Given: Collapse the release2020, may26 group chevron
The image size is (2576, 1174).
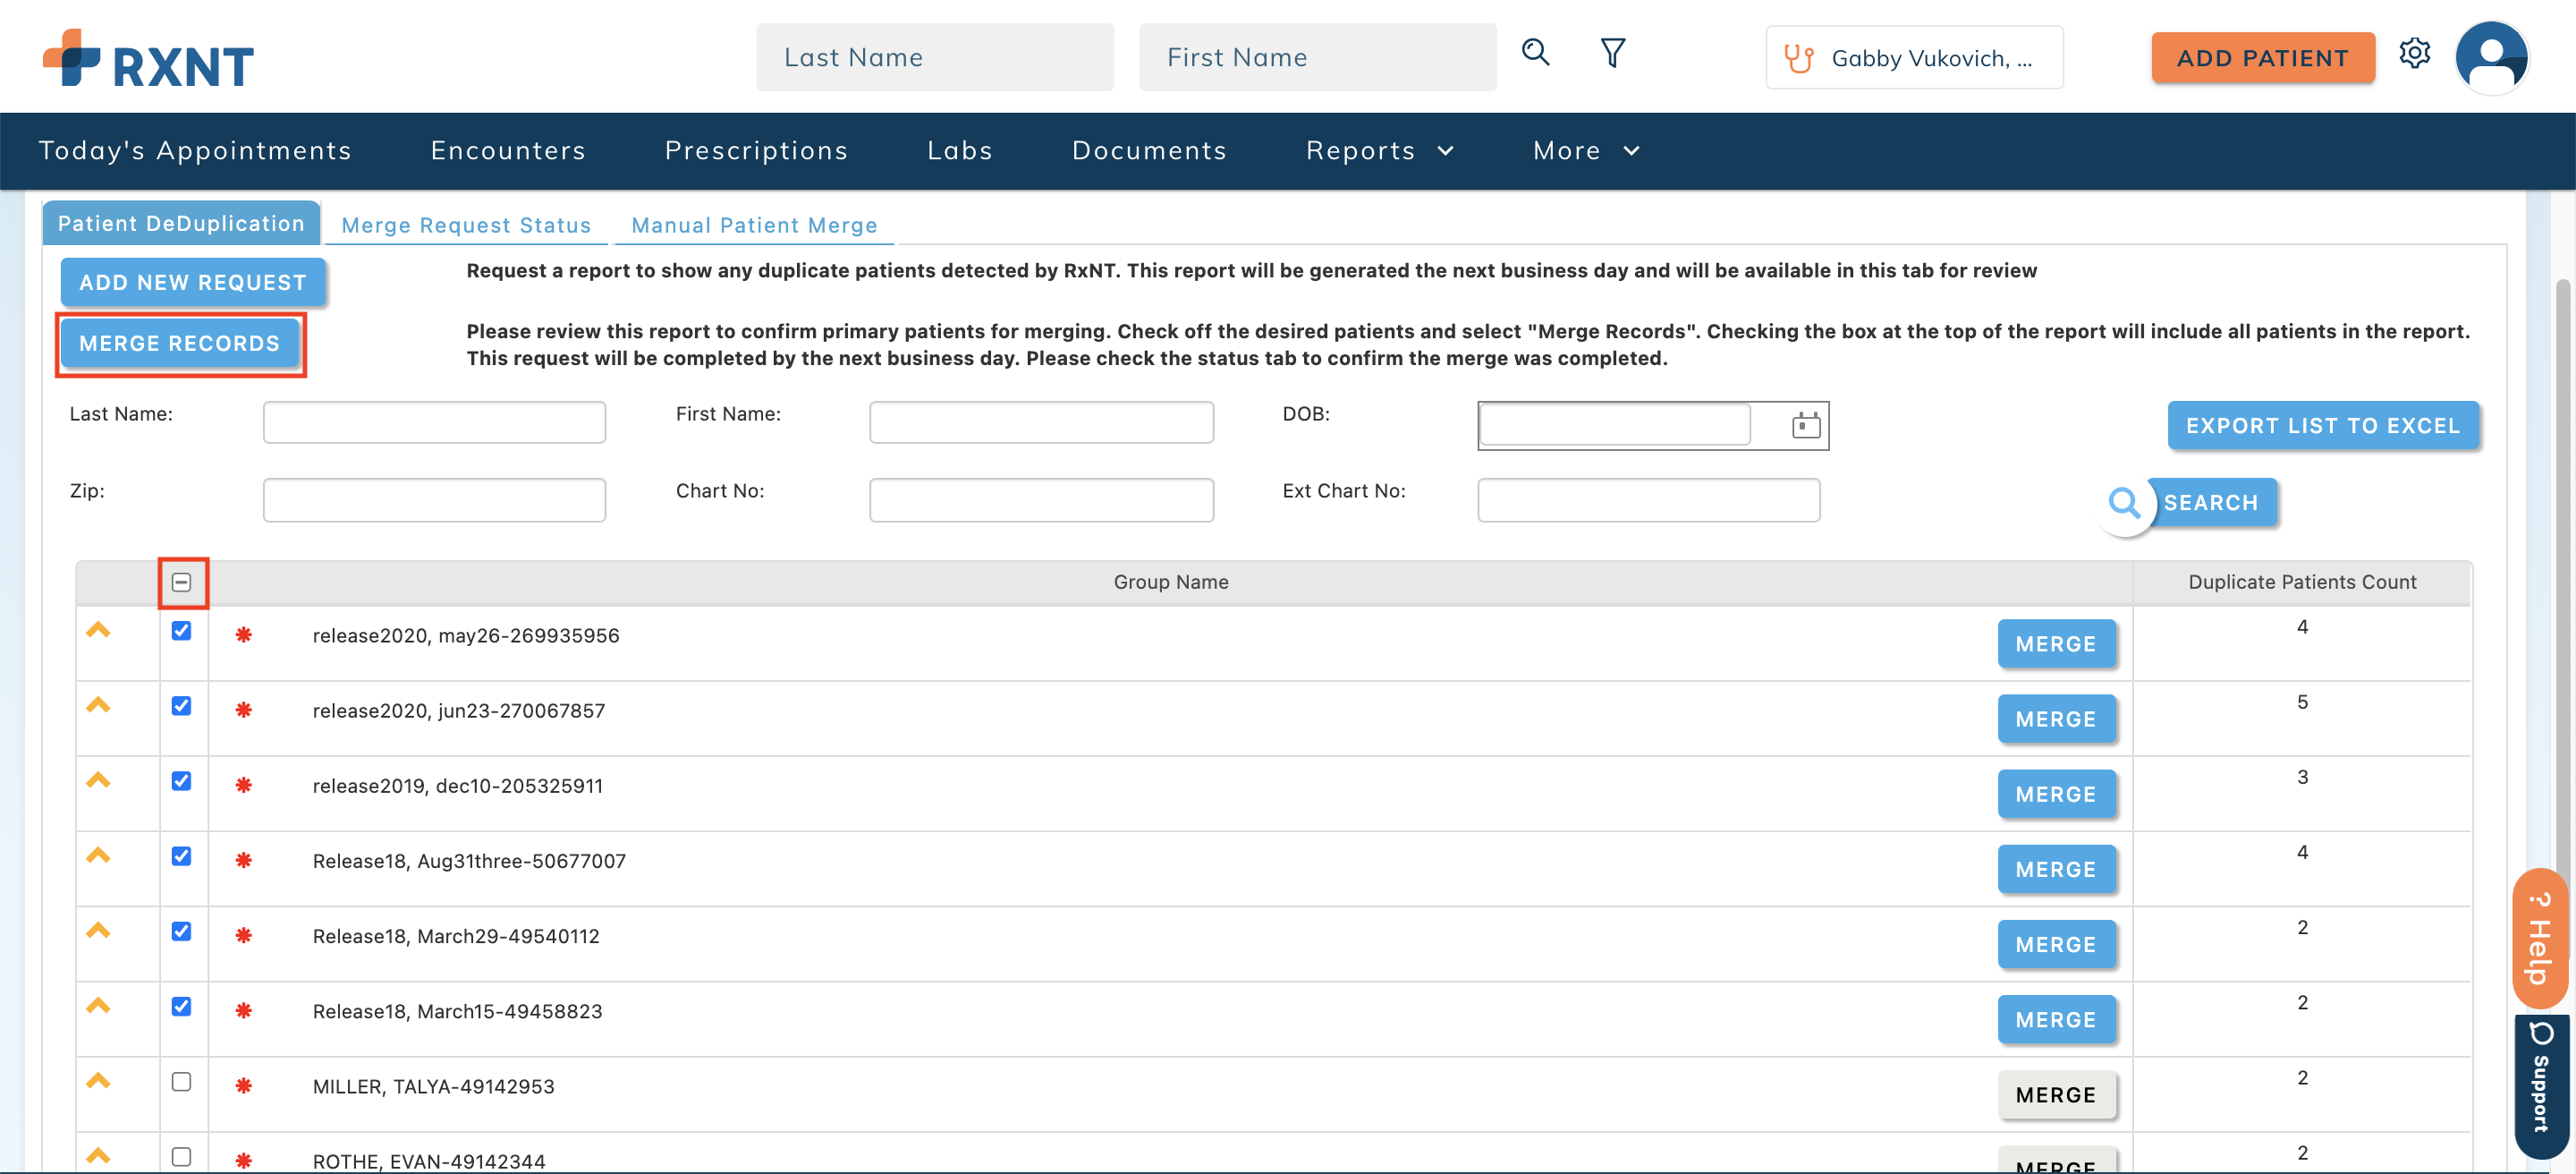Looking at the screenshot, I should 98,630.
